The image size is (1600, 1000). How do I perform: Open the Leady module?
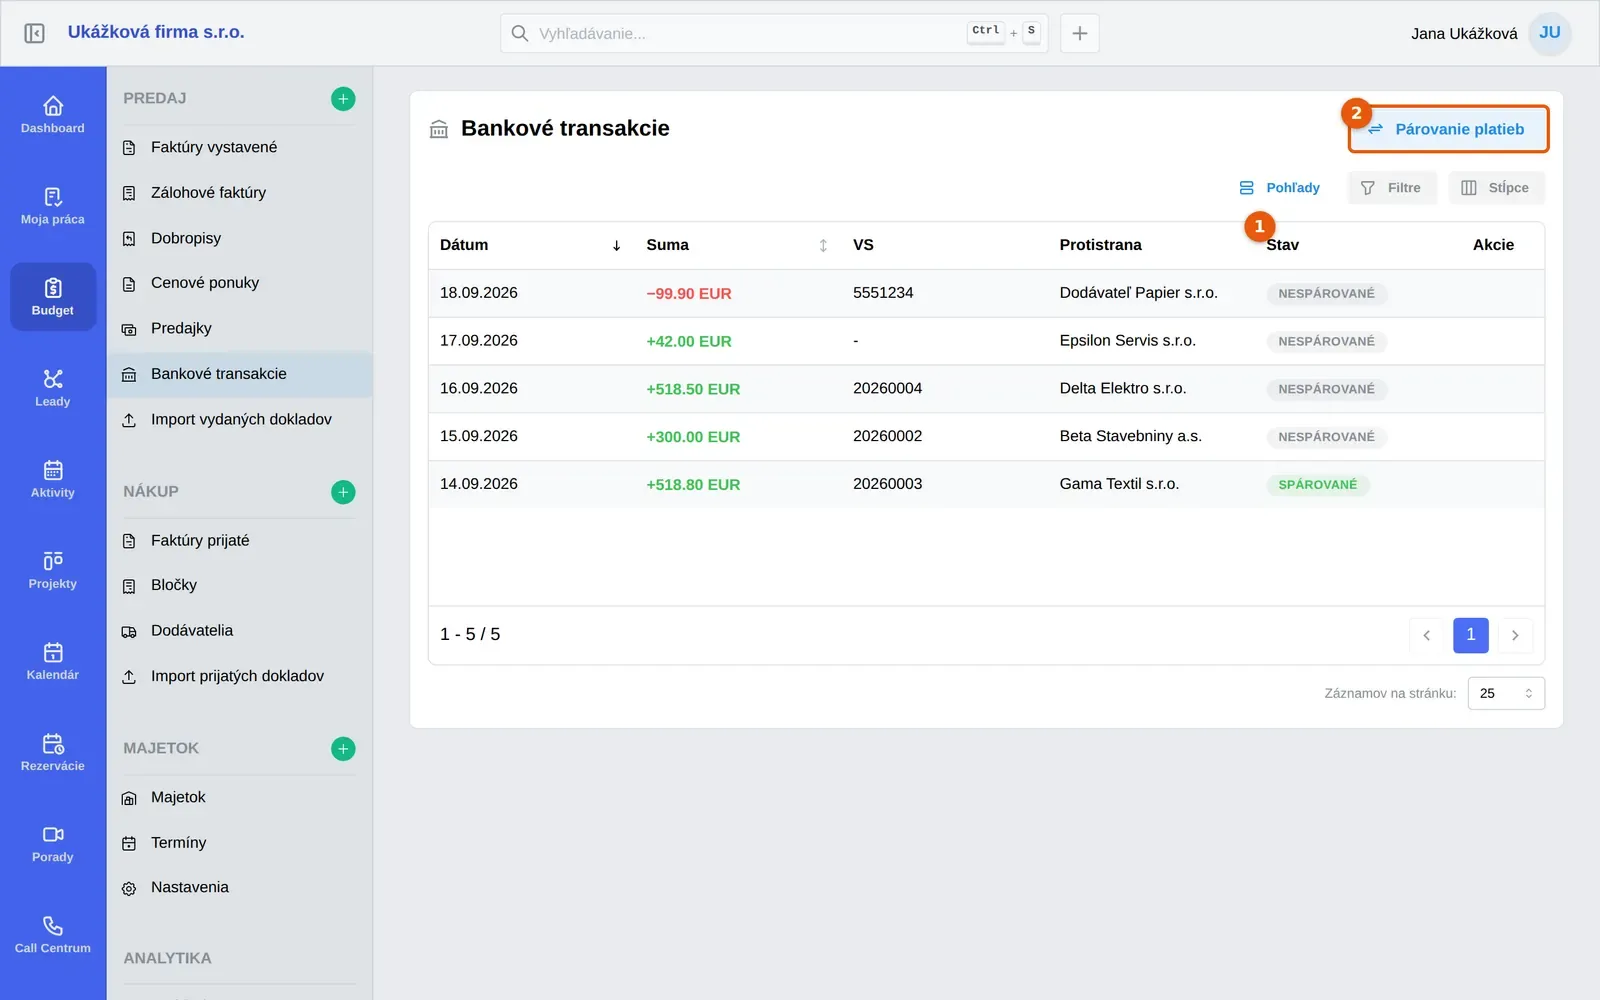(53, 388)
